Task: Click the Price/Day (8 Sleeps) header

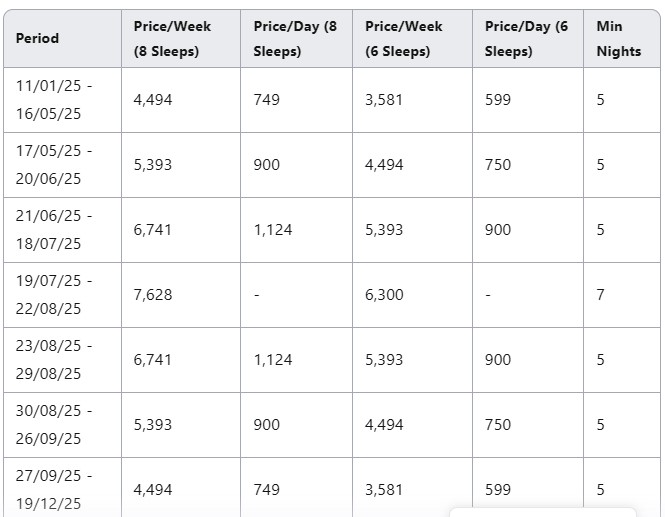Action: [x=296, y=39]
